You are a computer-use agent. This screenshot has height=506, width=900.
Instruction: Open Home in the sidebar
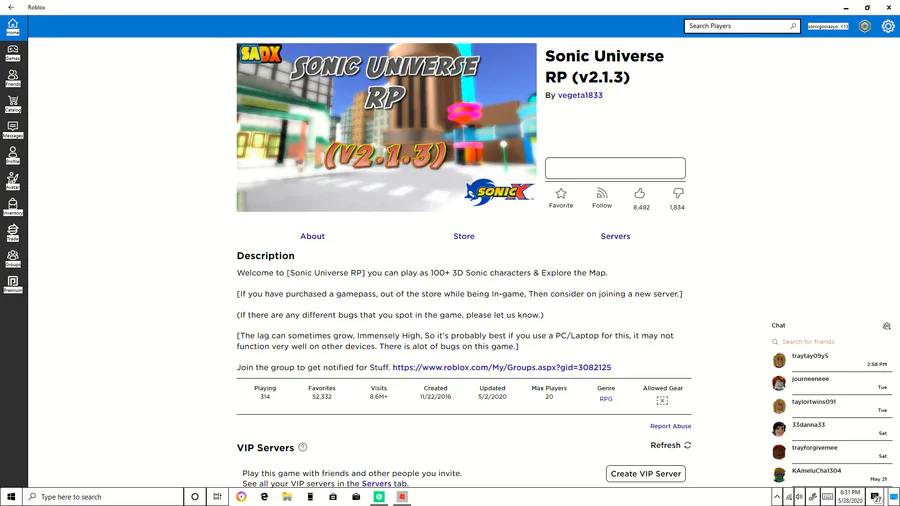click(13, 26)
